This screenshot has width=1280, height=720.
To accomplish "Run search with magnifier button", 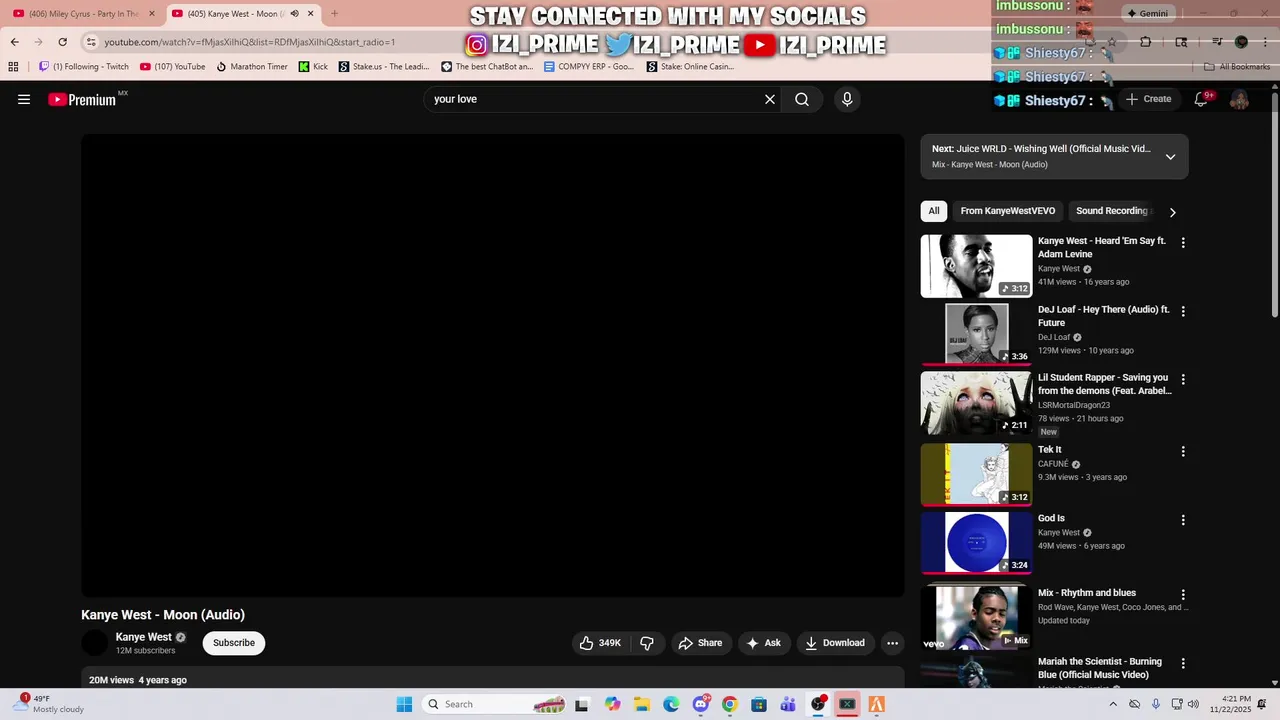I will pyautogui.click(x=802, y=99).
